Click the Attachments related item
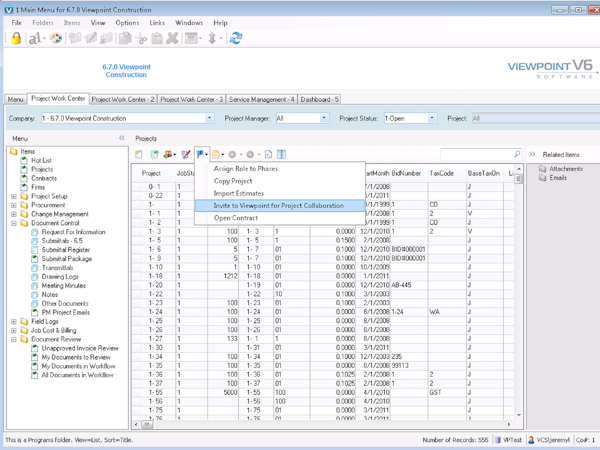Viewport: 600px width, 450px height. 566,169
